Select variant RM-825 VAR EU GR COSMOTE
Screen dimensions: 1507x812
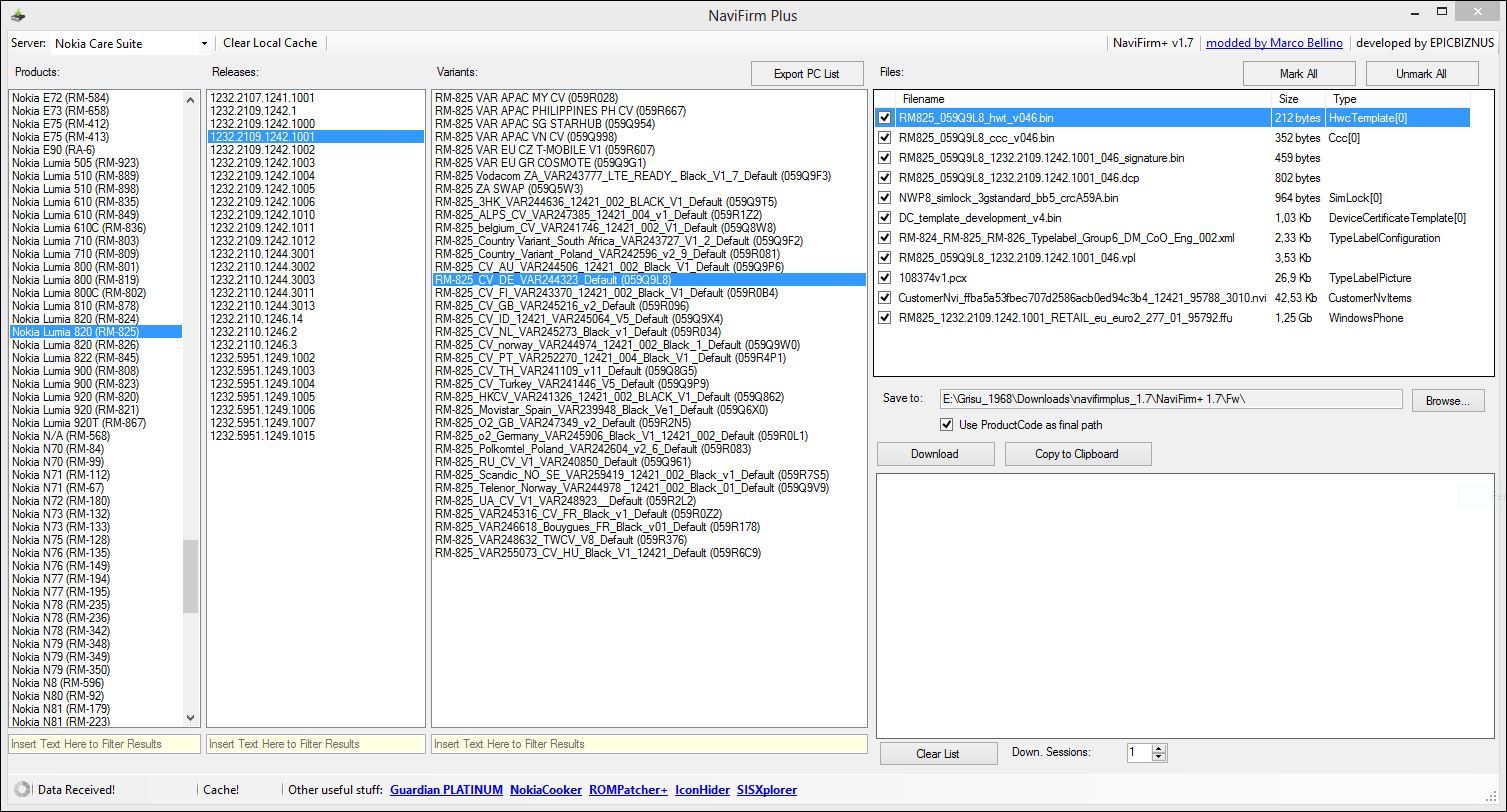(540, 163)
